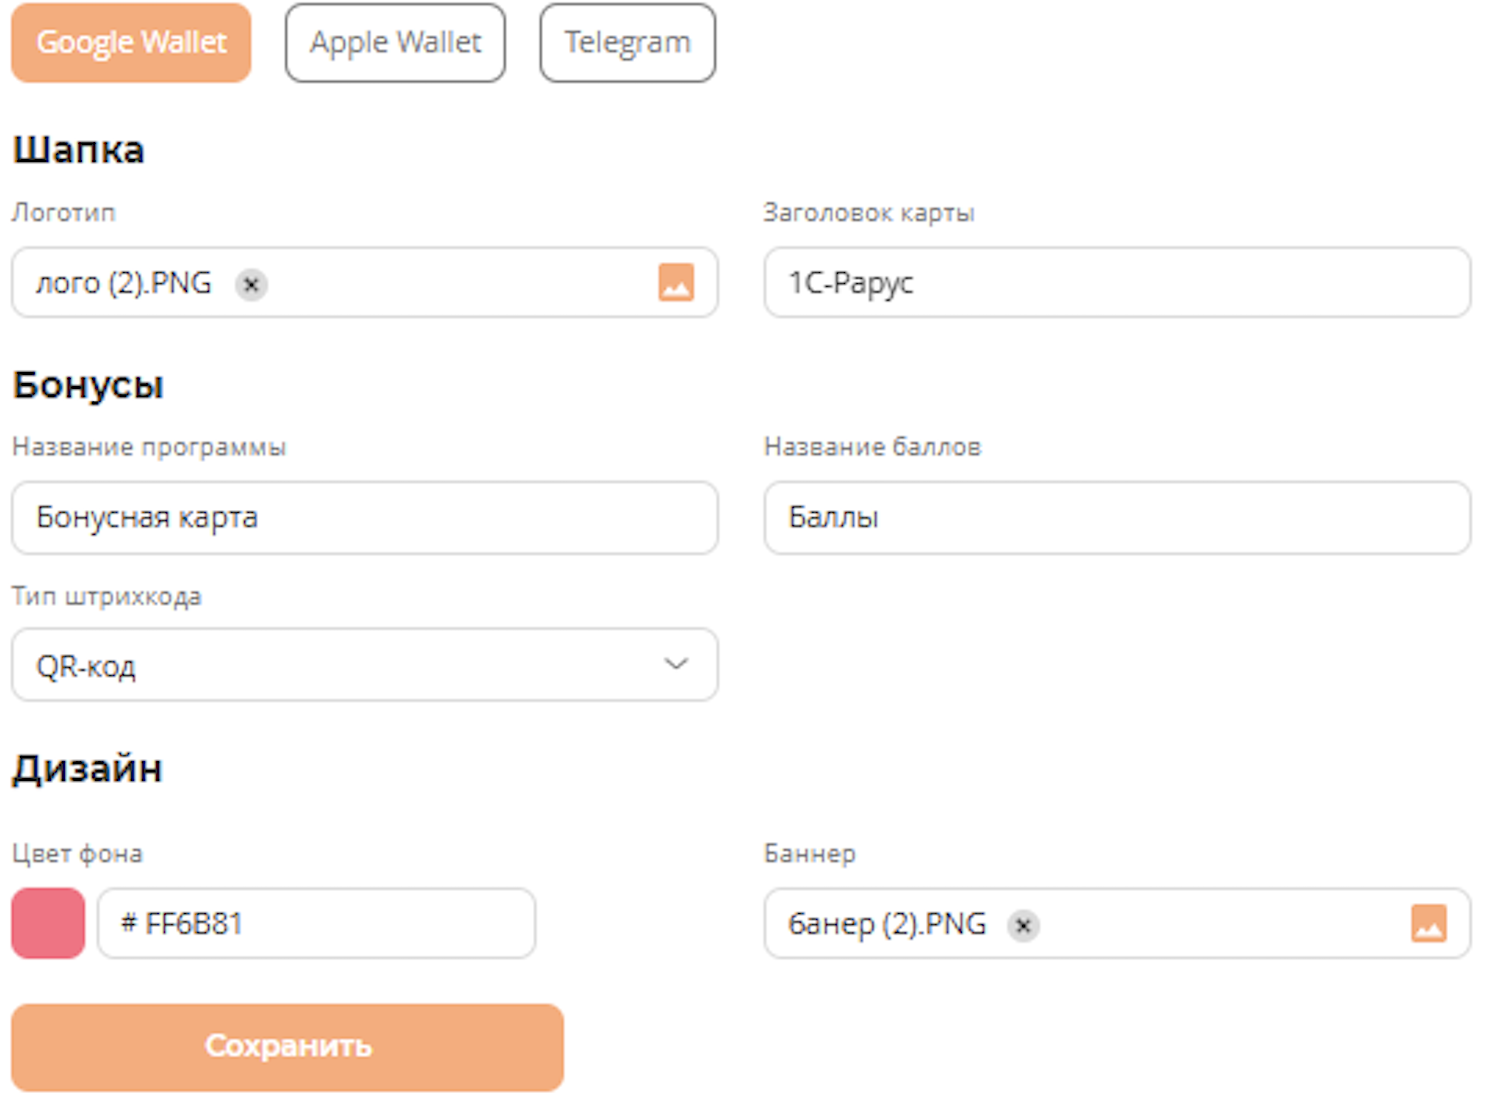Viewport: 1497px width, 1108px height.
Task: Open the Apple Wallet tab
Action: click(x=395, y=43)
